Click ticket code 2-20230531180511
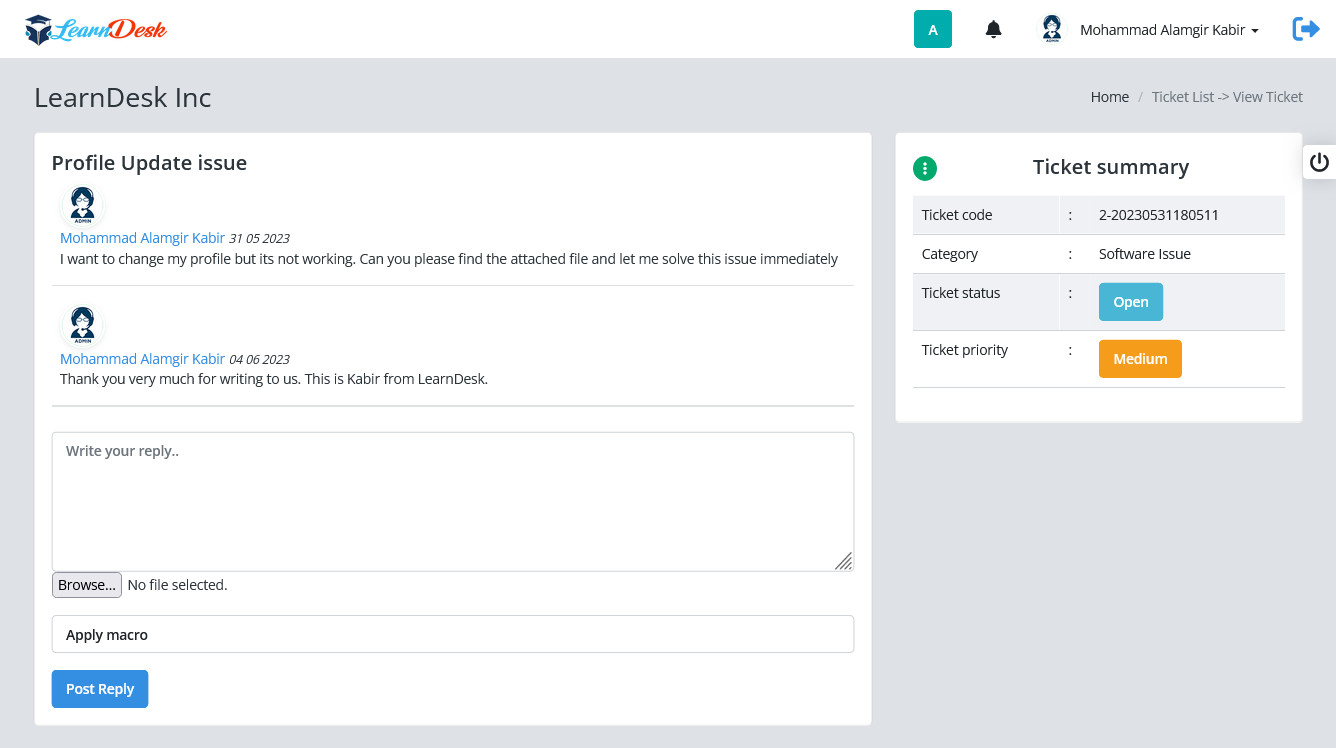Screen dimensions: 1336x748 1158,215
